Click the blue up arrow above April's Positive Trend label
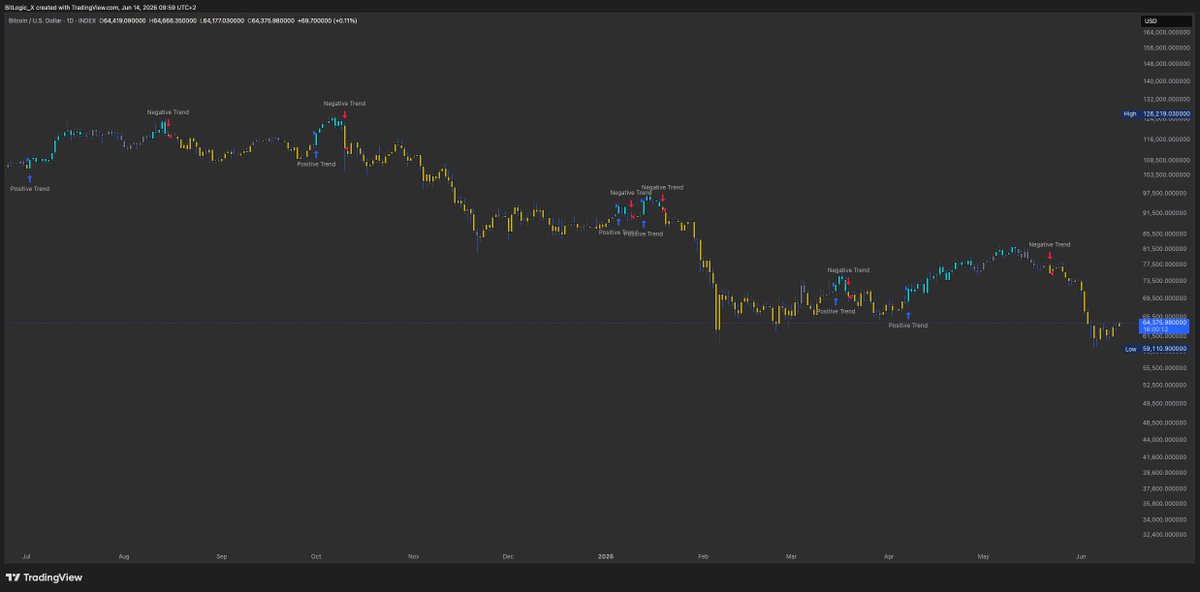This screenshot has height=592, width=1200. [908, 315]
